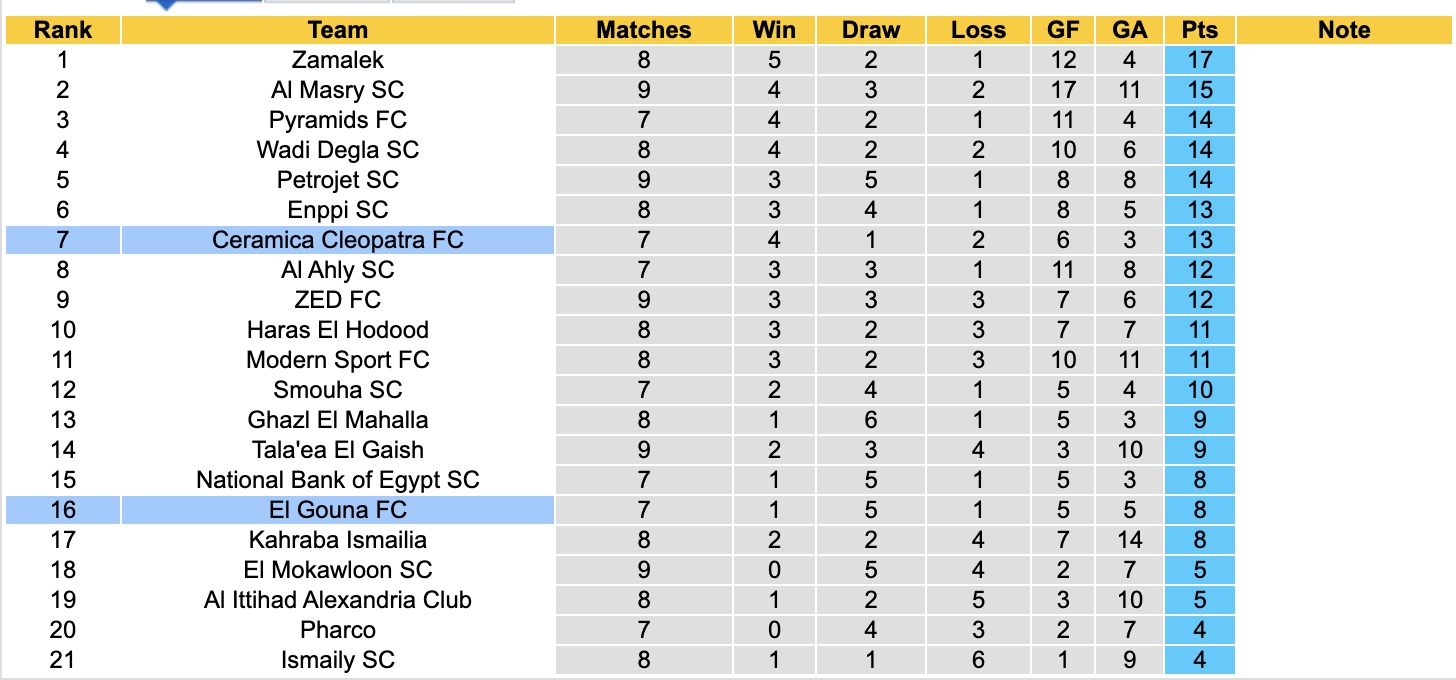This screenshot has height=680, width=1456.
Task: Select the active tab above the table
Action: tap(204, 3)
